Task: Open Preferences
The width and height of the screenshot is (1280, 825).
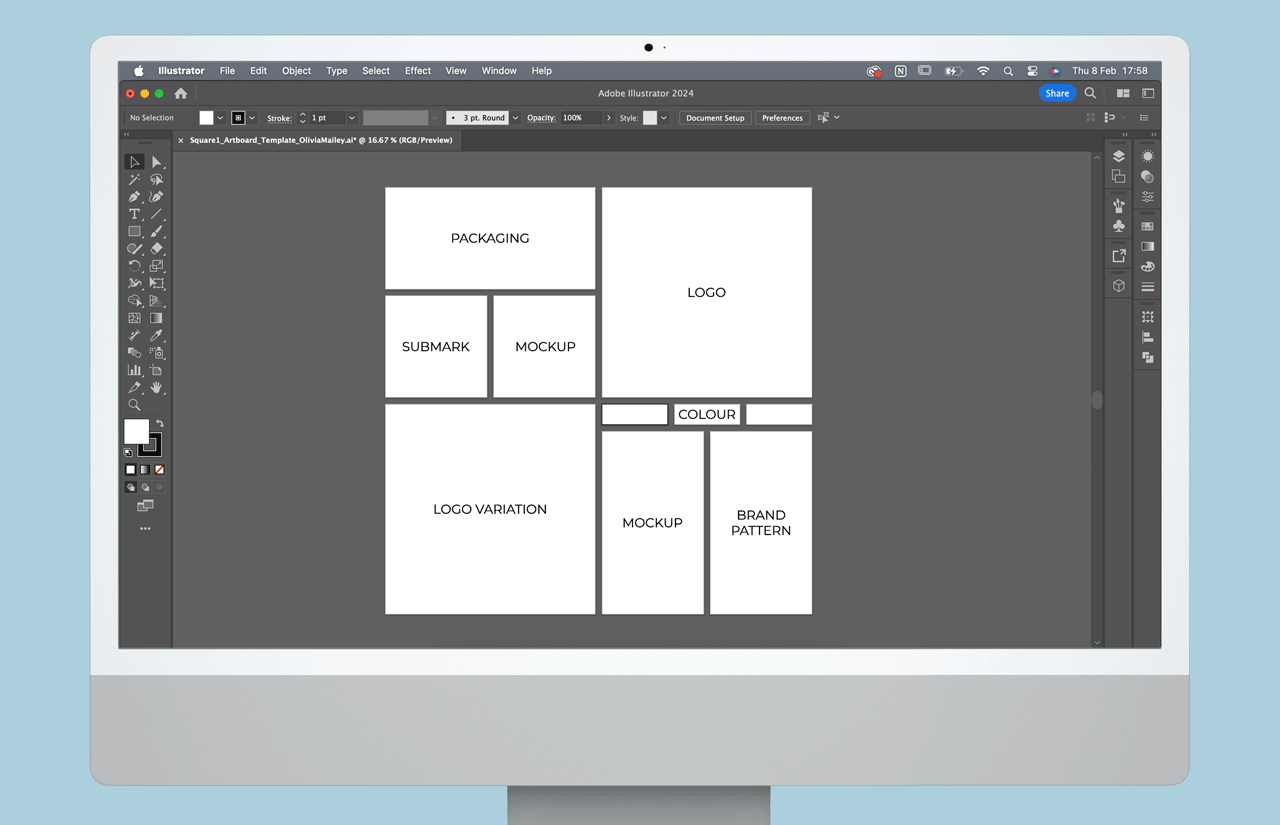Action: coord(782,118)
